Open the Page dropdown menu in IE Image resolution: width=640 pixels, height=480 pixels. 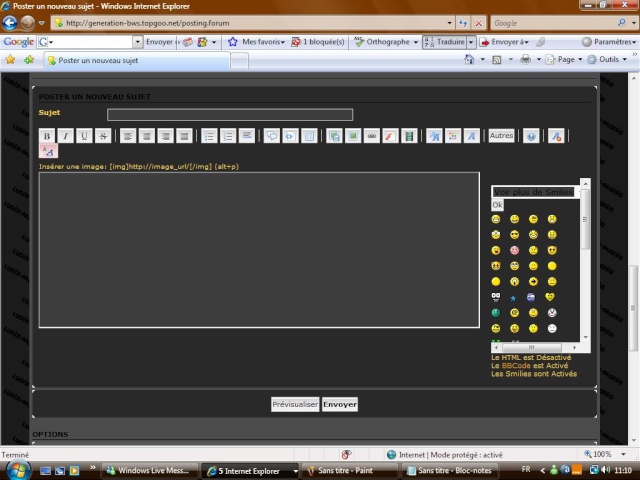[x=567, y=60]
